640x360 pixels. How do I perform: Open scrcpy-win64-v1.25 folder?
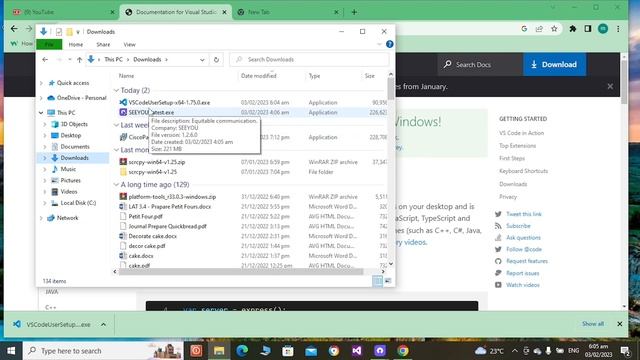[153, 172]
